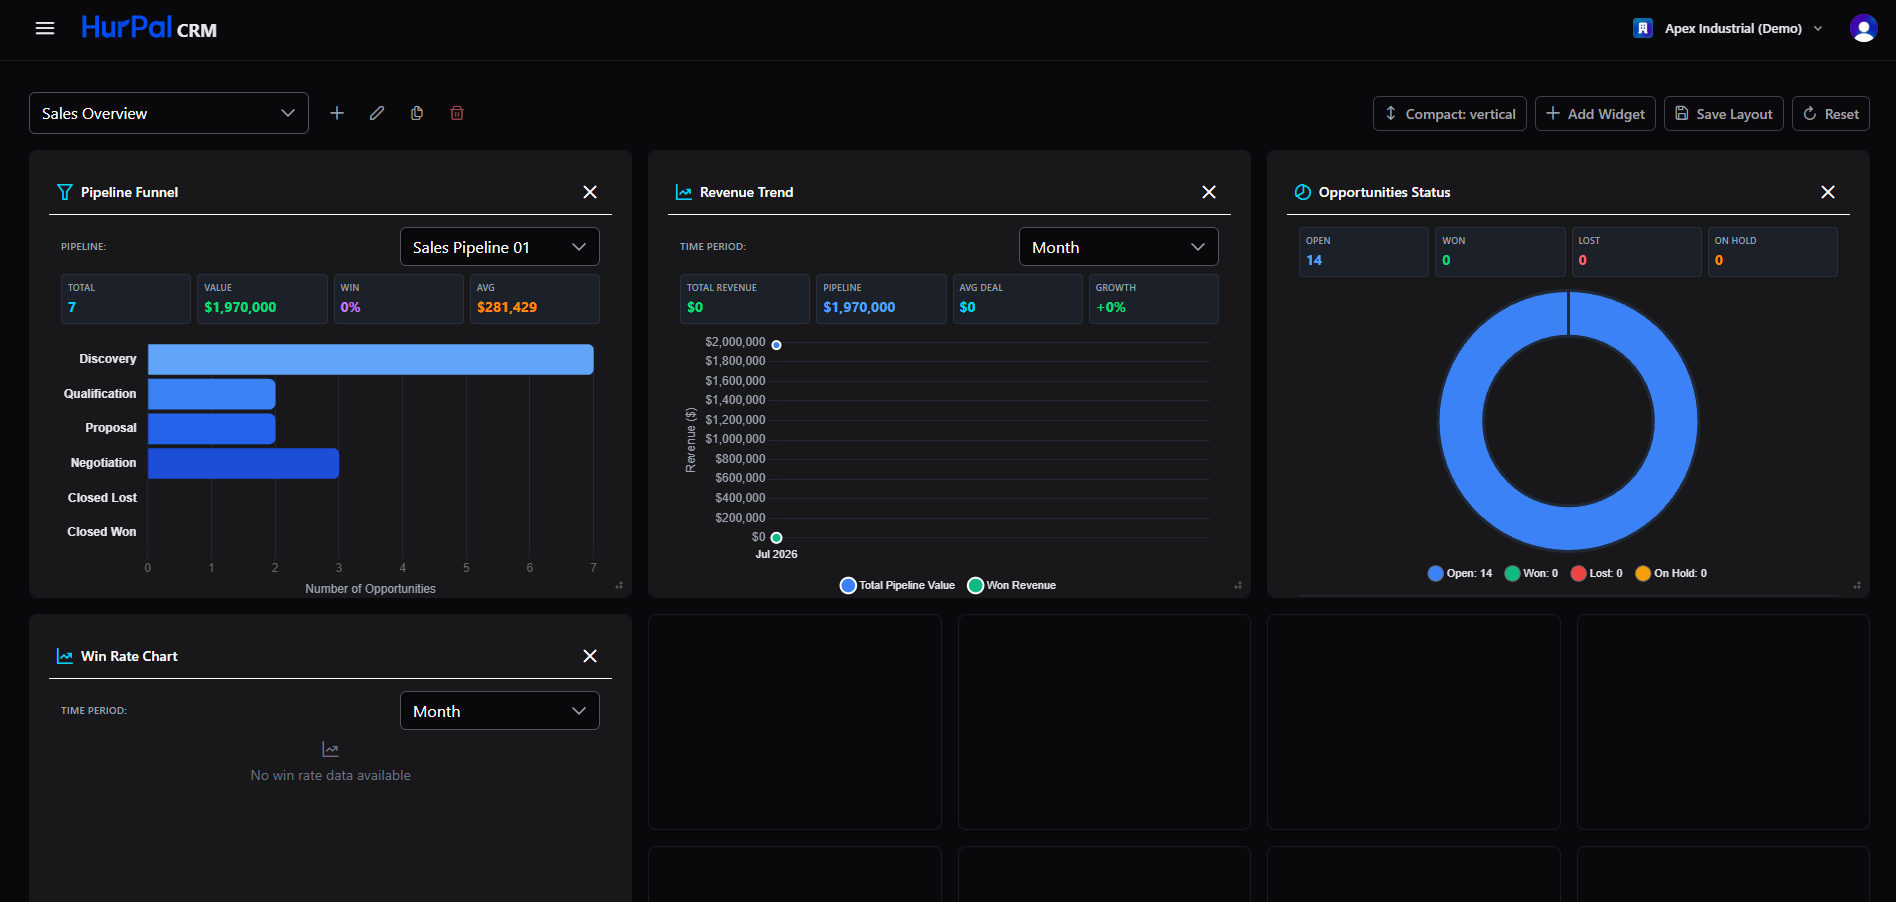The width and height of the screenshot is (1896, 902).
Task: Click the TOTAL 7 stat card
Action: (x=126, y=299)
